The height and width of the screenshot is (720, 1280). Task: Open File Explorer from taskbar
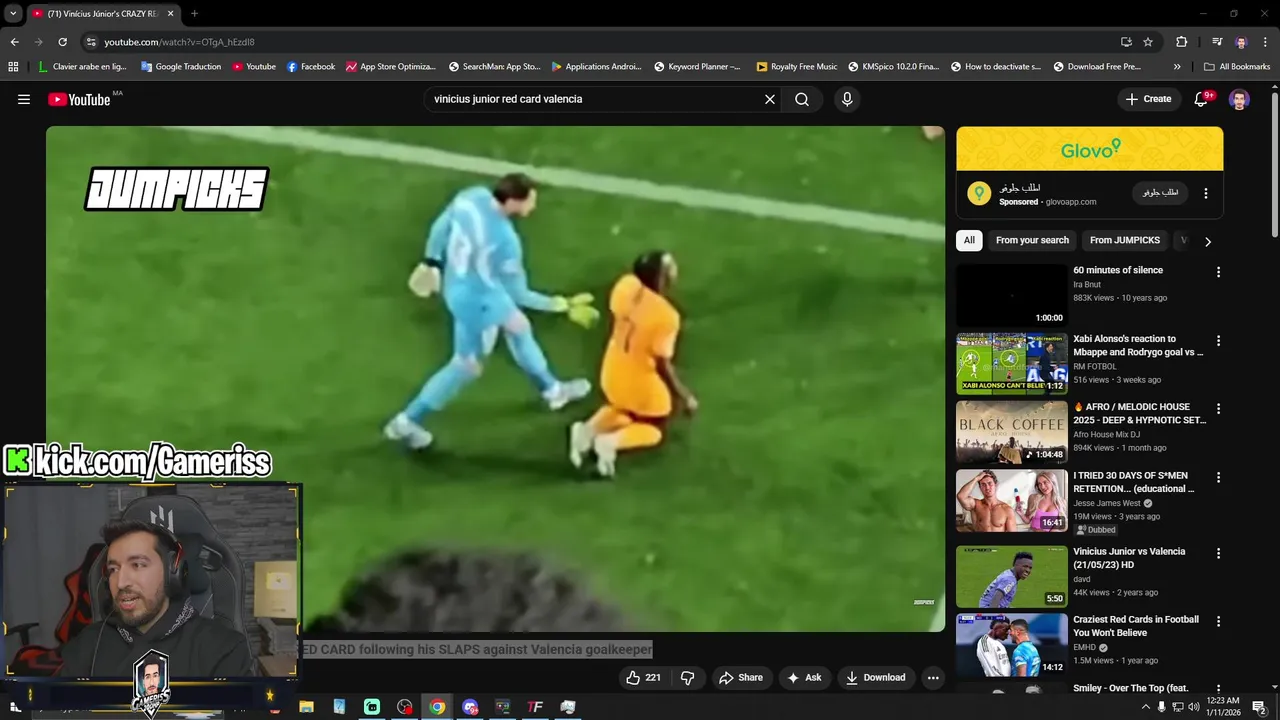[306, 707]
